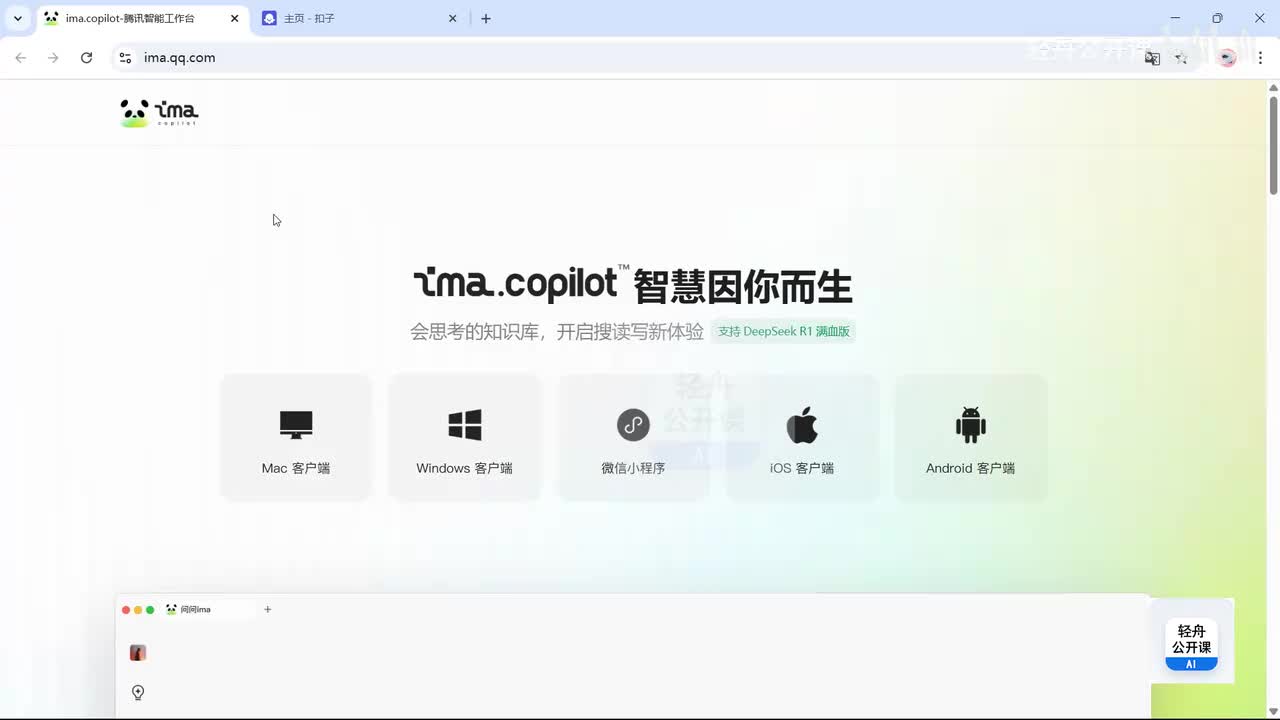Click the 支持 DeepSeek R1 满血版 badge
This screenshot has width=1280, height=720.
click(783, 331)
